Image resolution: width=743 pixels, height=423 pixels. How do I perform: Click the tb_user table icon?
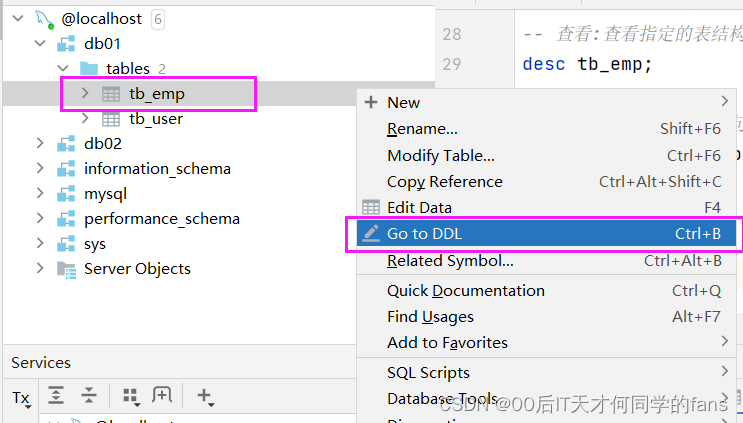pyautogui.click(x=111, y=119)
